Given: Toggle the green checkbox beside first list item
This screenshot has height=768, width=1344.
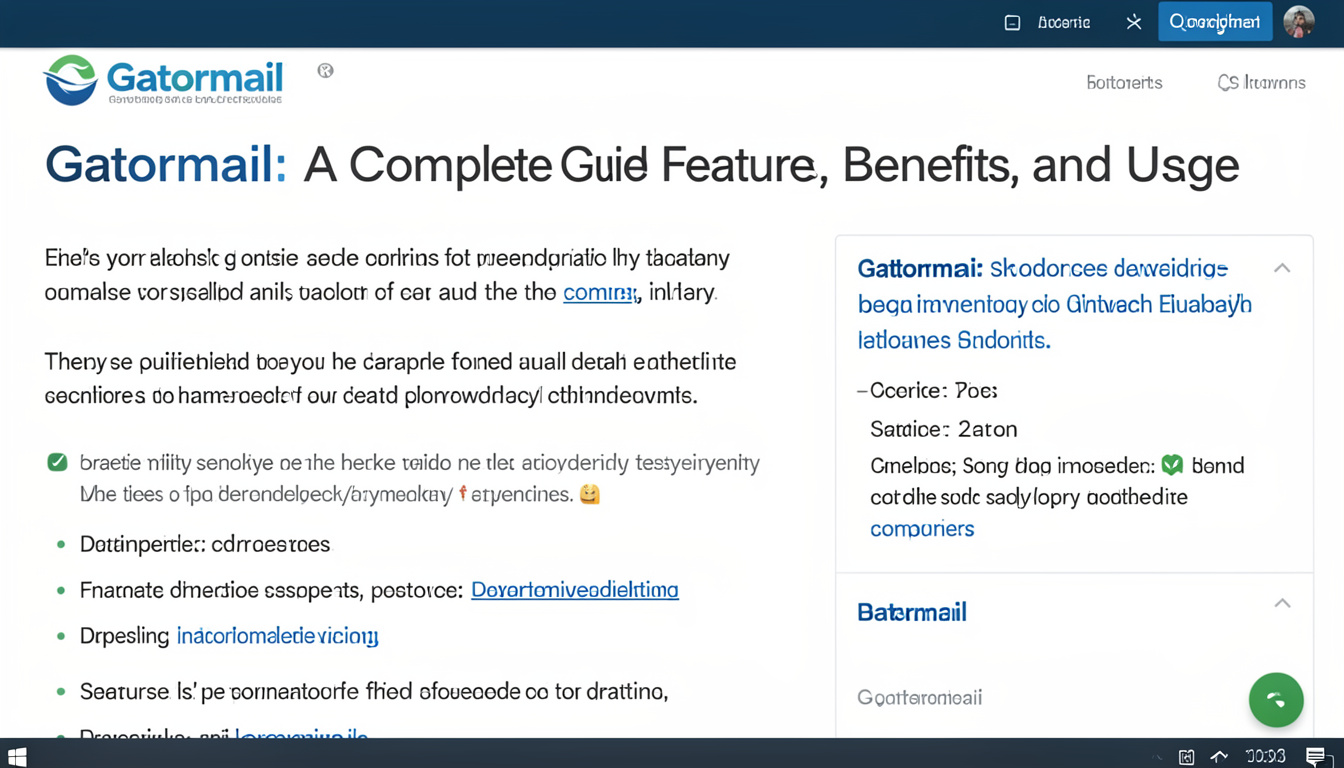Looking at the screenshot, I should [58, 462].
